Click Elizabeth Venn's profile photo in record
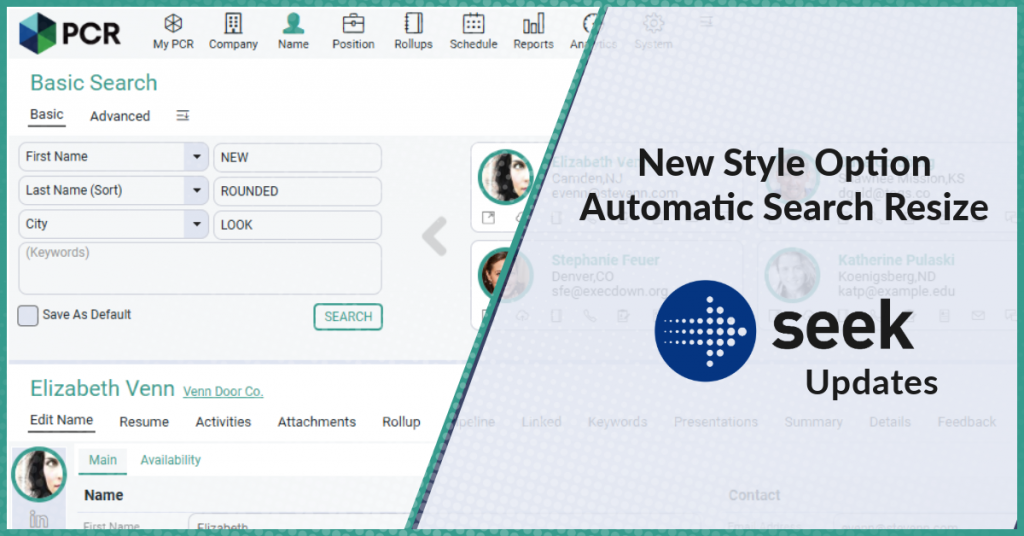This screenshot has width=1024, height=536. pos(39,475)
